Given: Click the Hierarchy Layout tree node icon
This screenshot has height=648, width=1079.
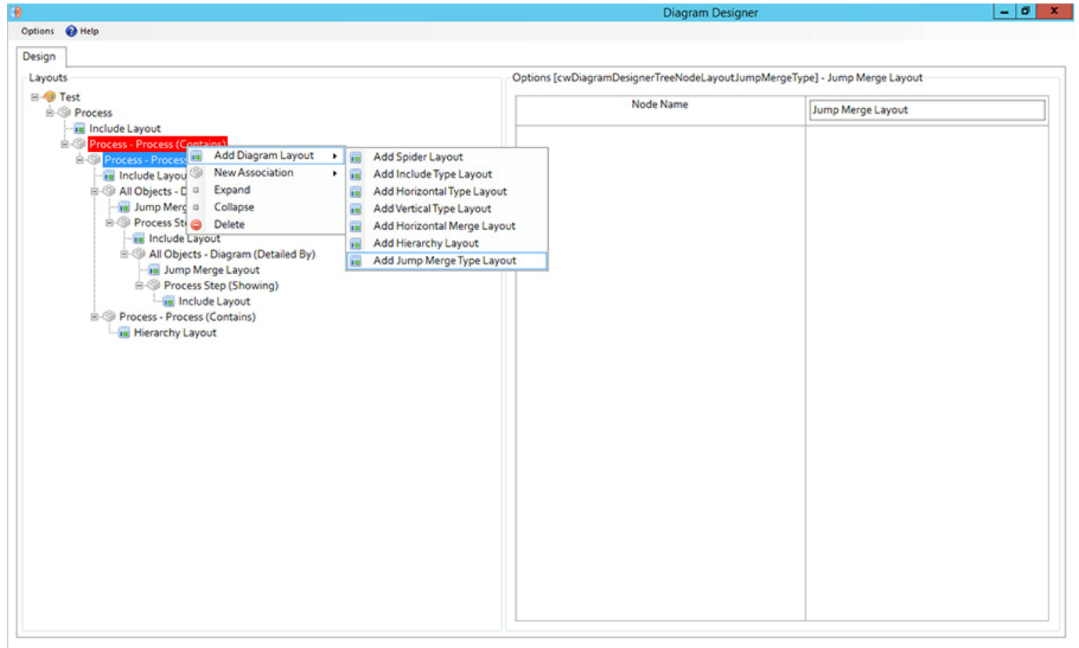Looking at the screenshot, I should (124, 333).
